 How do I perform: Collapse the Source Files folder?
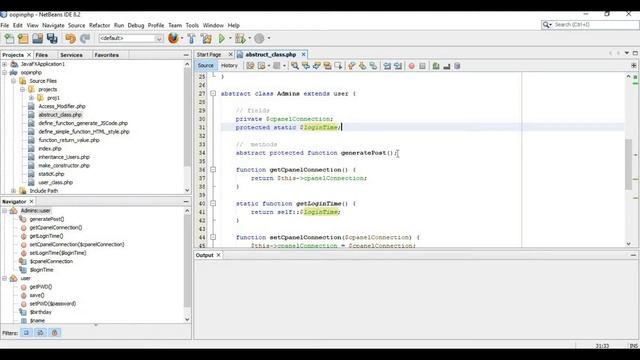[13, 81]
